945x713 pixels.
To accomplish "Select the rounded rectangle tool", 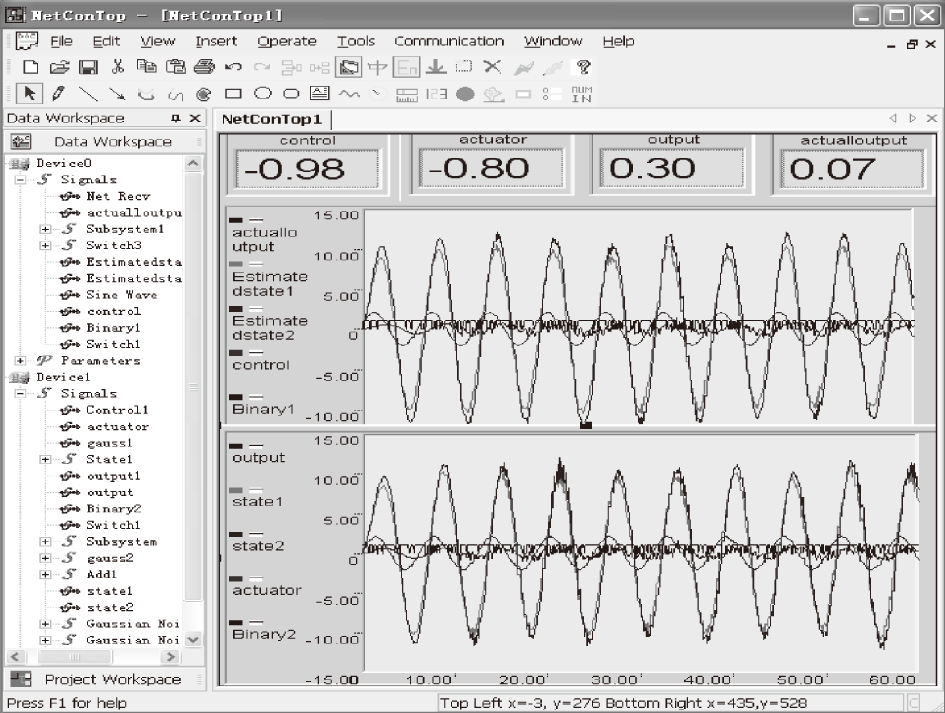I will 291,93.
